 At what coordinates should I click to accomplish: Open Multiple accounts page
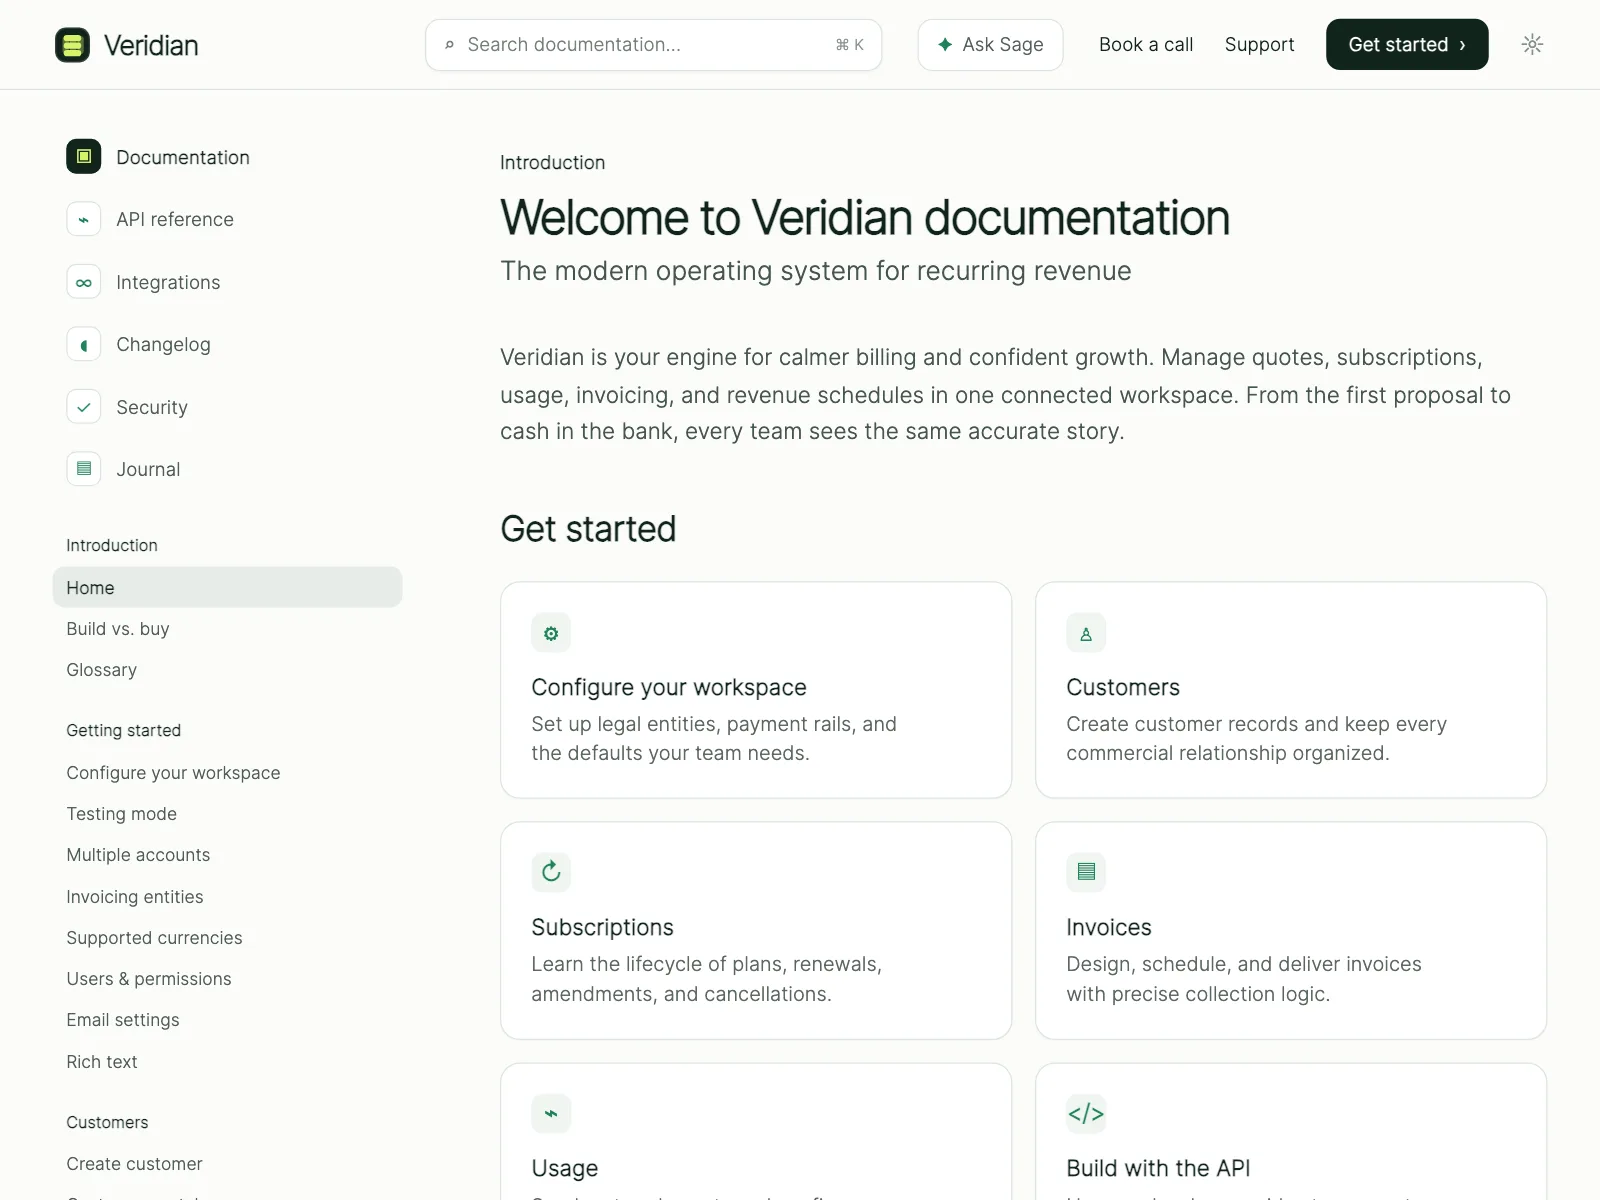pos(138,855)
